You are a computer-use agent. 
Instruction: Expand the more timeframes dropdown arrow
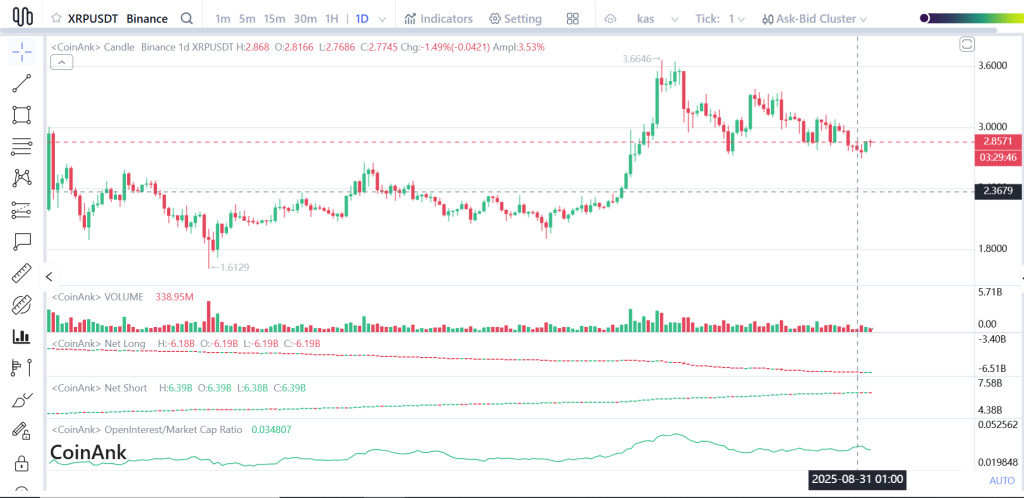tap(382, 19)
